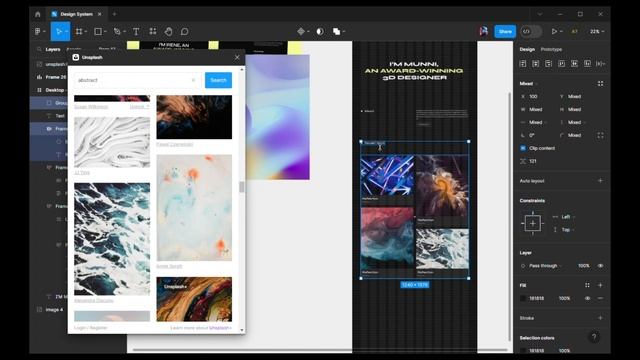
Task: Click Align left icon
Action: [523, 64]
